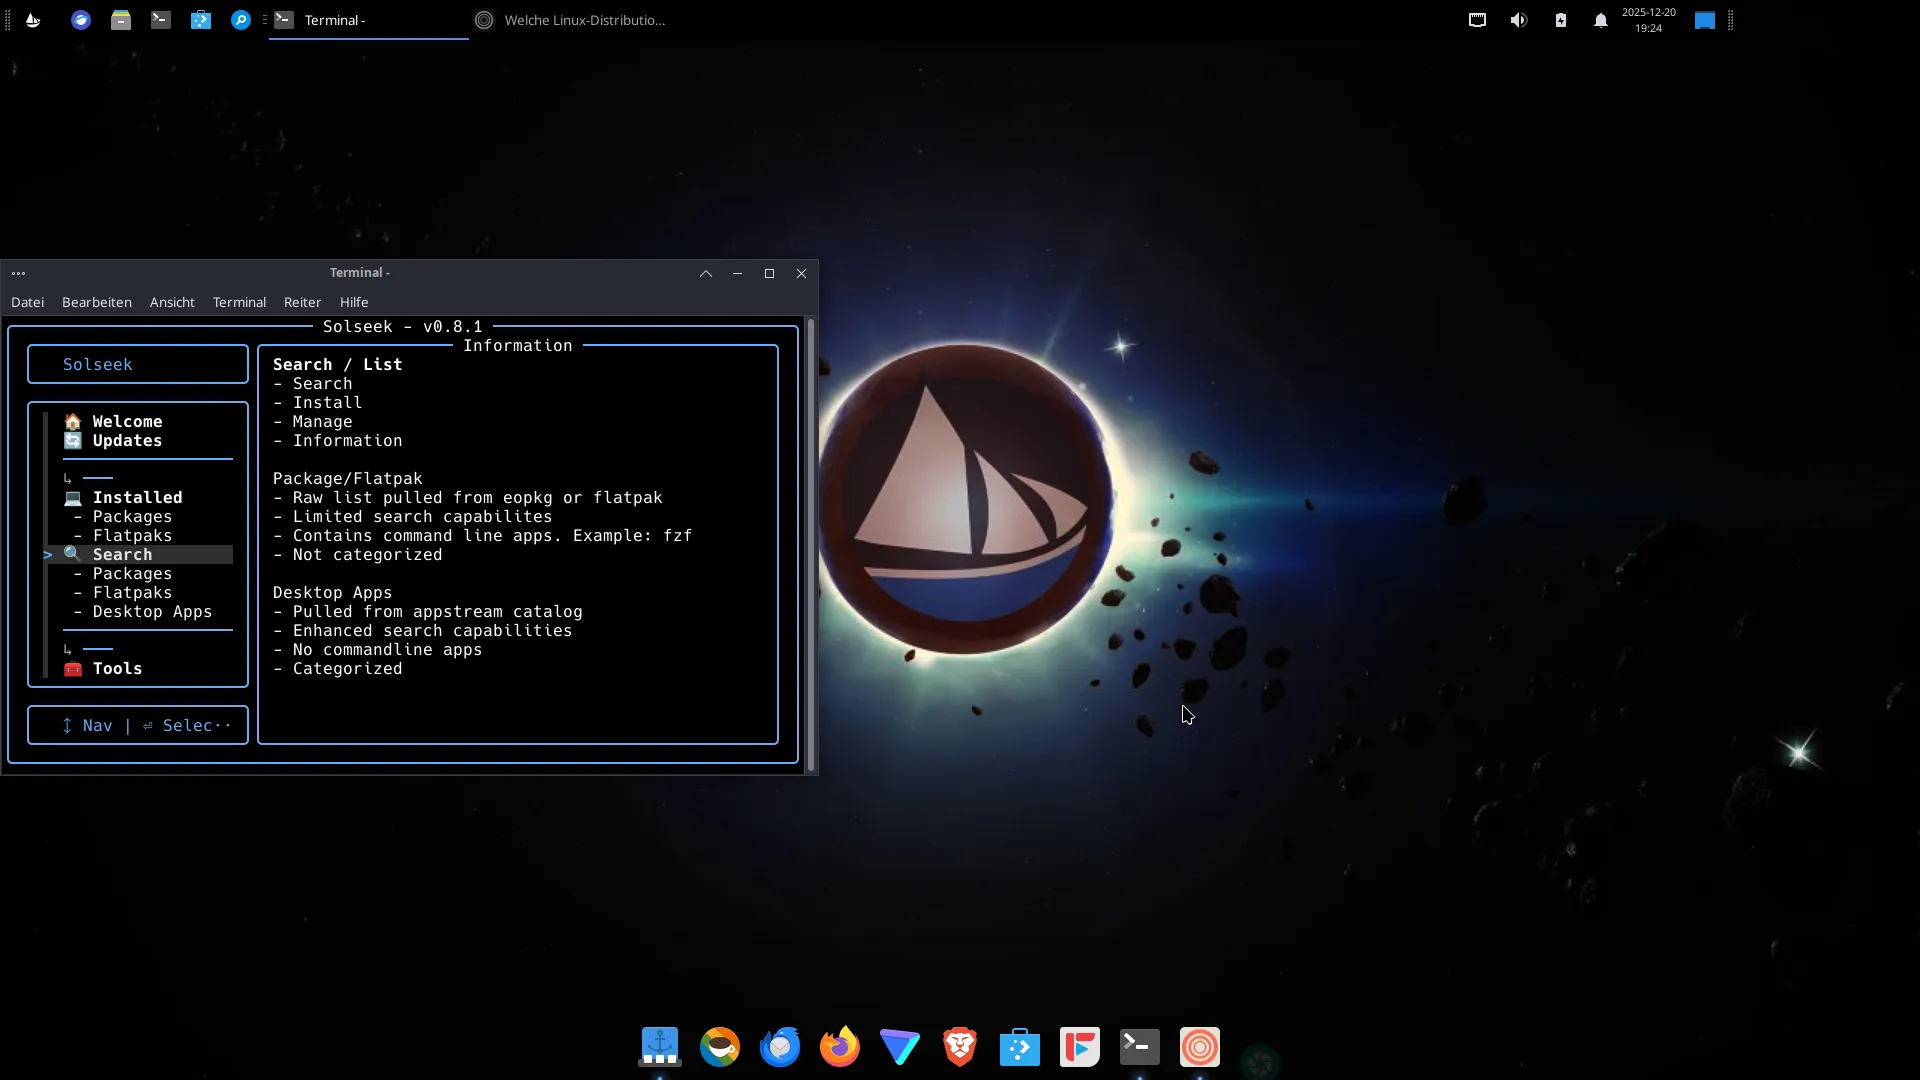The height and width of the screenshot is (1080, 1920).
Task: Click the date and time clock
Action: point(1648,20)
